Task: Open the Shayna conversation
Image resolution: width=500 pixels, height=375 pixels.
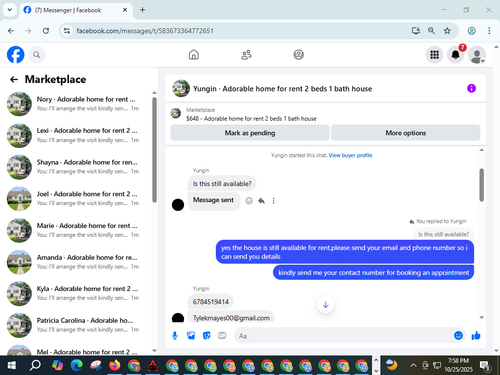Action: pos(78,167)
